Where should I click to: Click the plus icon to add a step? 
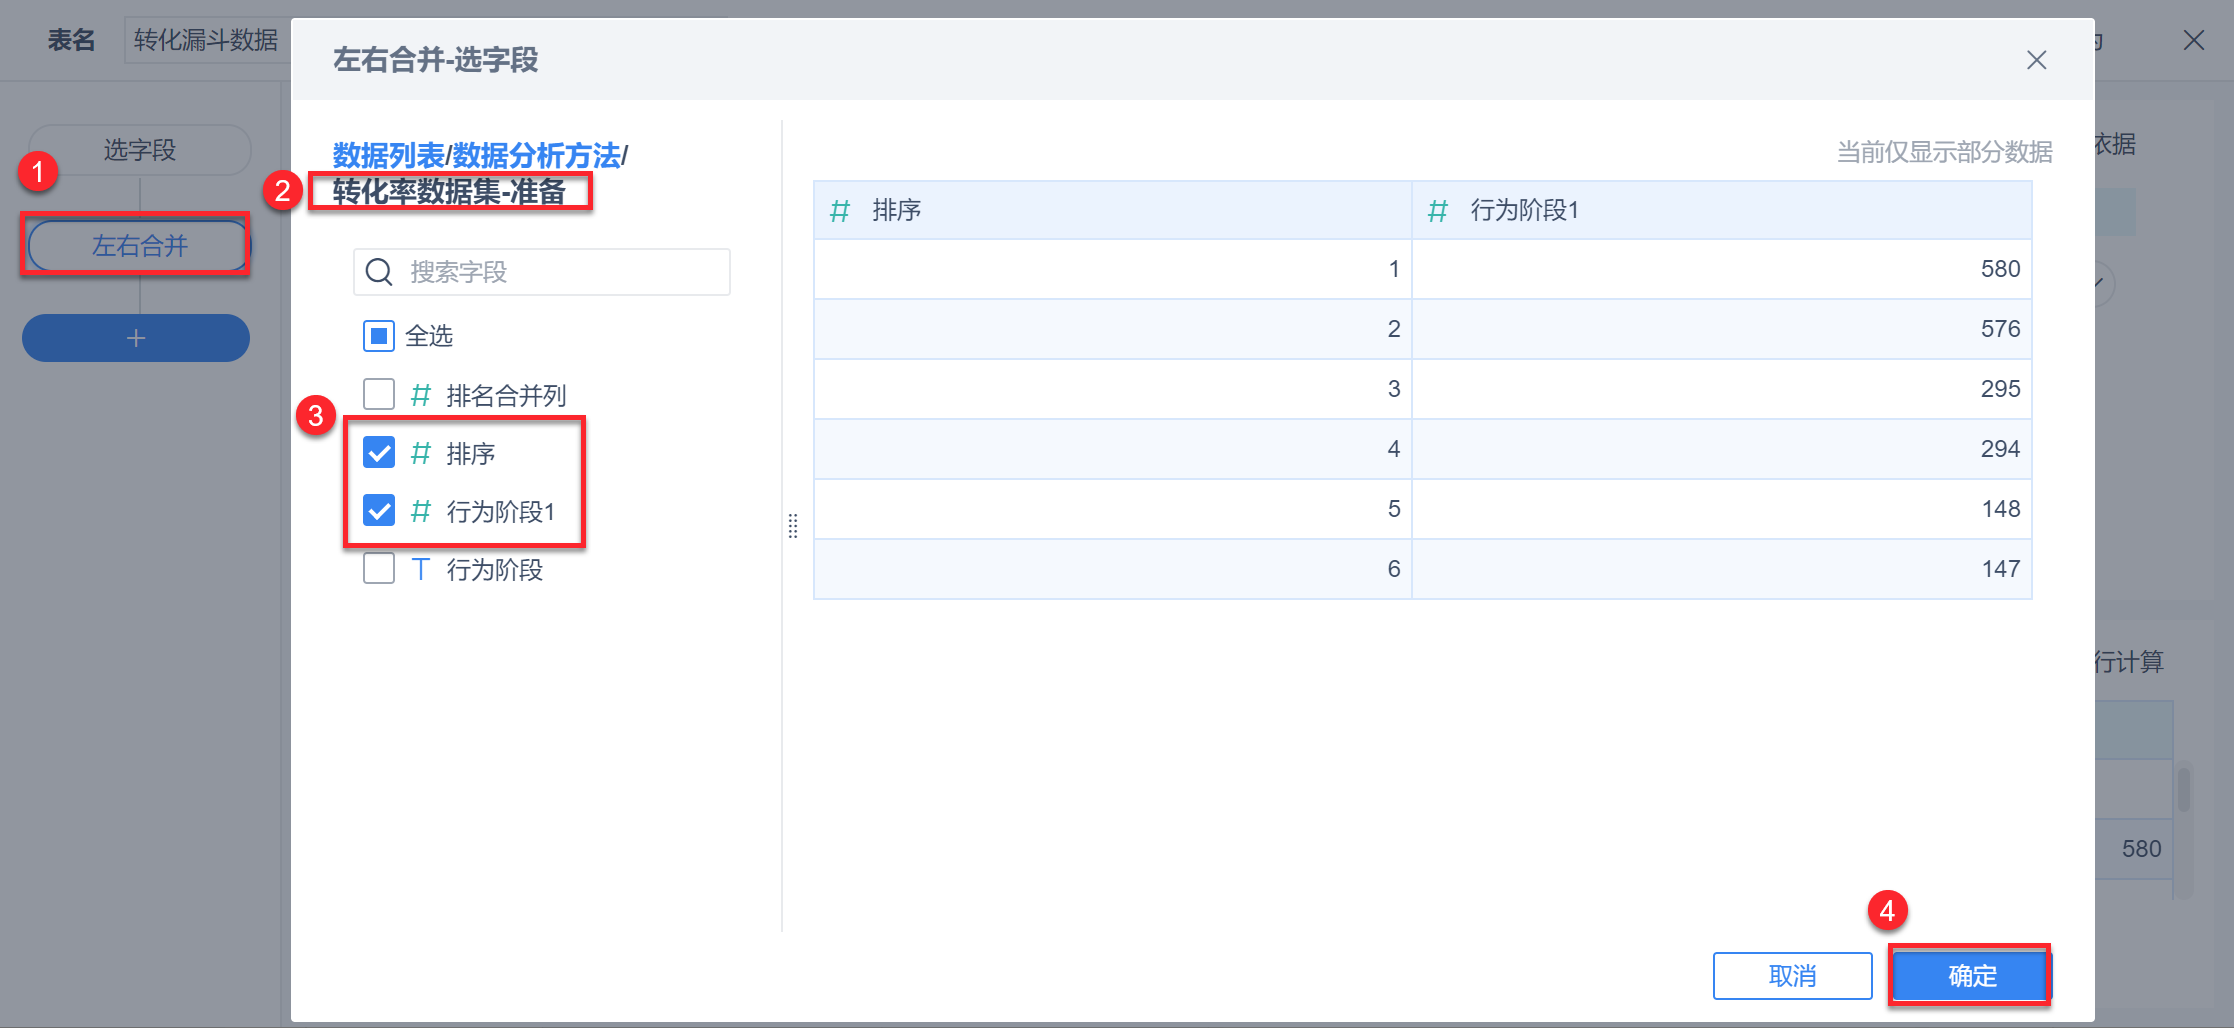tap(136, 338)
